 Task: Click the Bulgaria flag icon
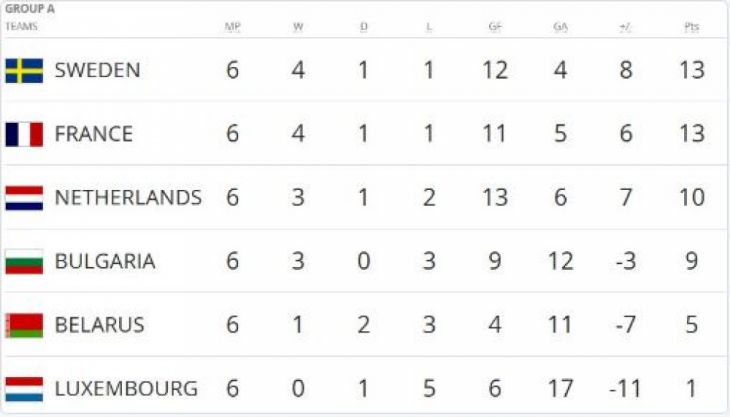[24, 262]
